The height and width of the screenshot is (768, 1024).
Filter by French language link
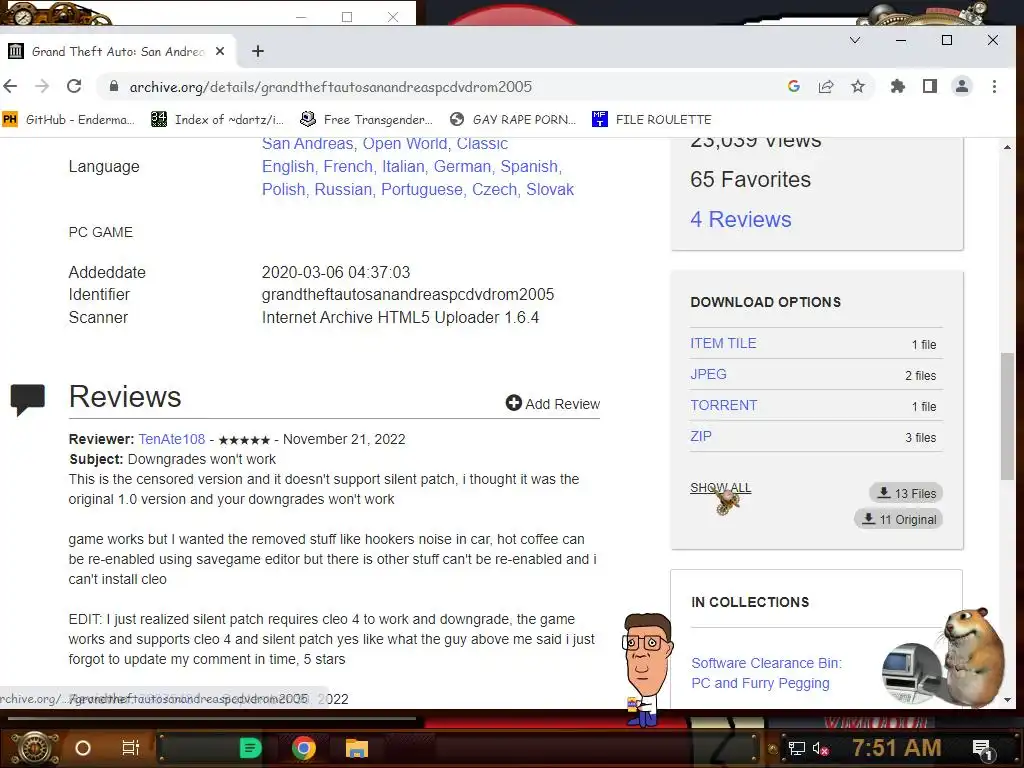pyautogui.click(x=348, y=167)
